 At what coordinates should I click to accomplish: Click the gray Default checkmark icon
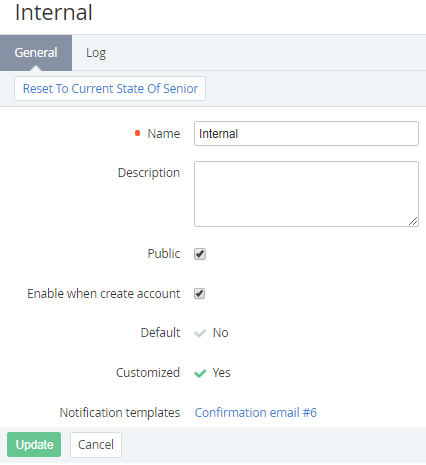tap(200, 333)
